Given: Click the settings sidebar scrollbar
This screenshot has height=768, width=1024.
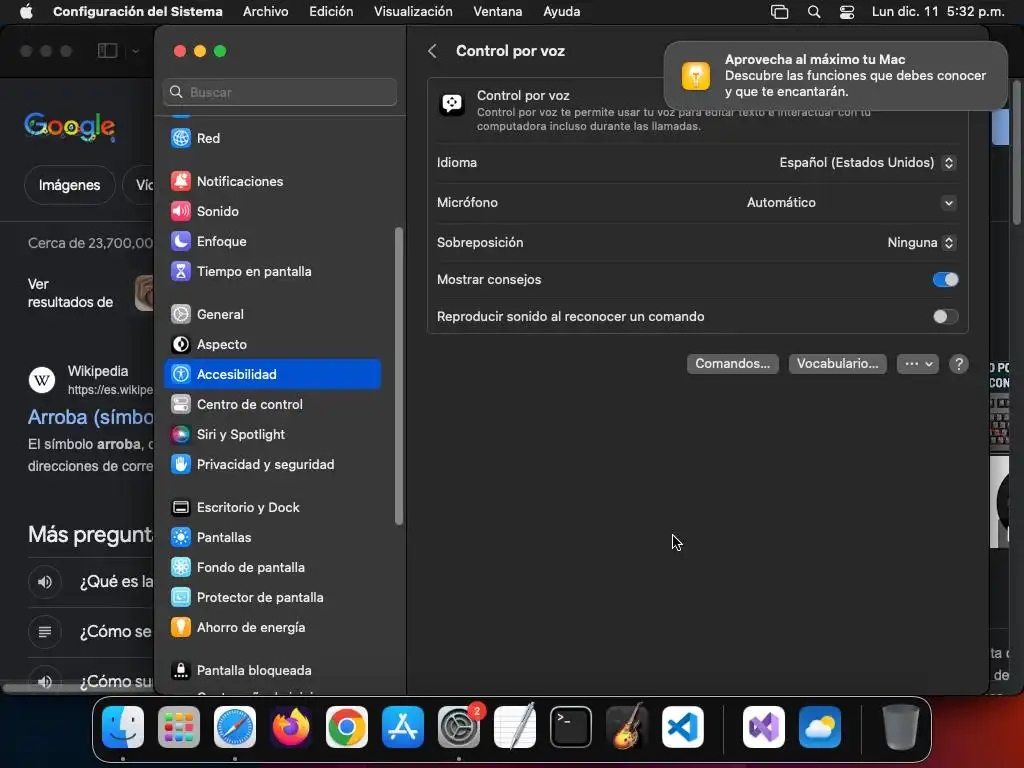Looking at the screenshot, I should point(398,376).
